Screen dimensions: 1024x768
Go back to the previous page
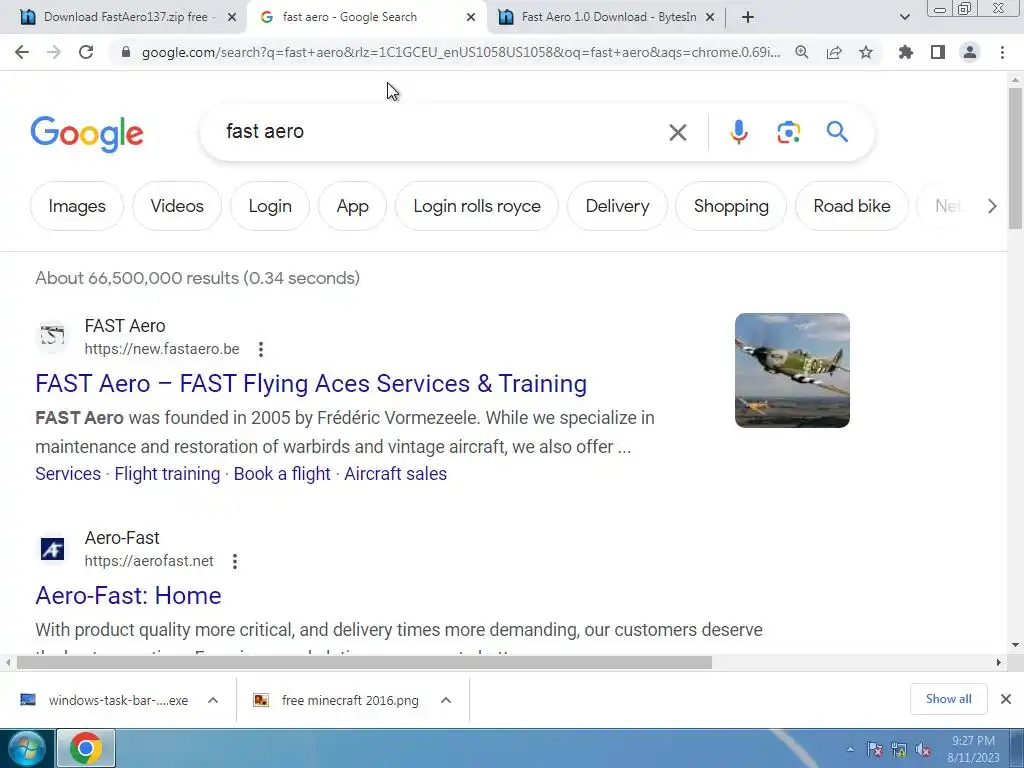pyautogui.click(x=22, y=52)
